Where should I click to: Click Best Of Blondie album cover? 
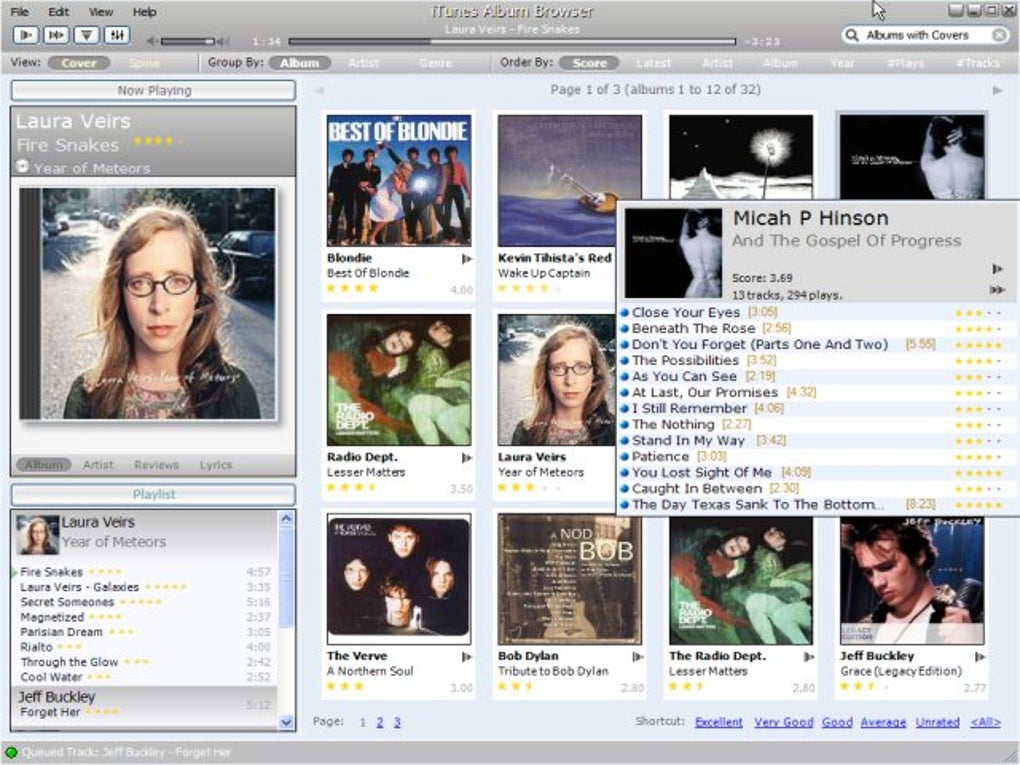coord(399,180)
